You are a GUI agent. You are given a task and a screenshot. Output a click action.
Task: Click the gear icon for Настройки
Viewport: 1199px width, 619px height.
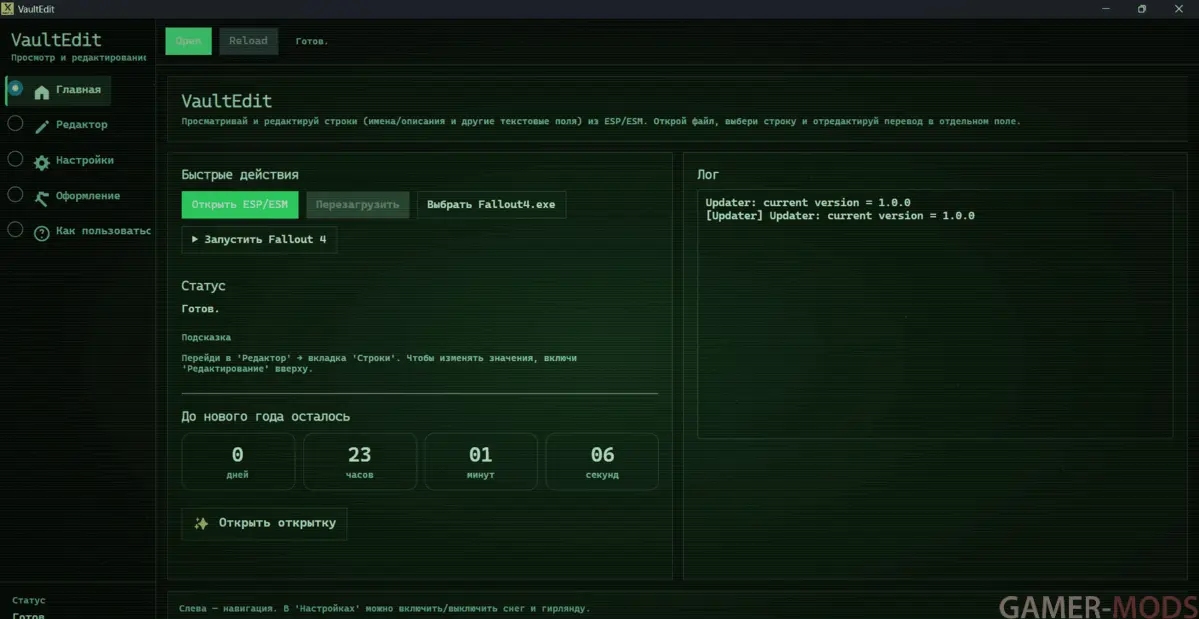pyautogui.click(x=42, y=162)
